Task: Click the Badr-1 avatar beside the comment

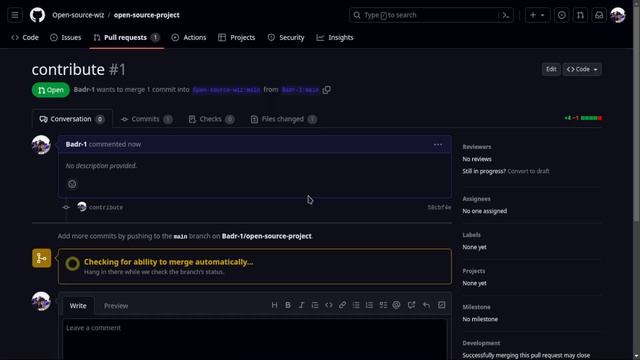Action: click(x=41, y=145)
